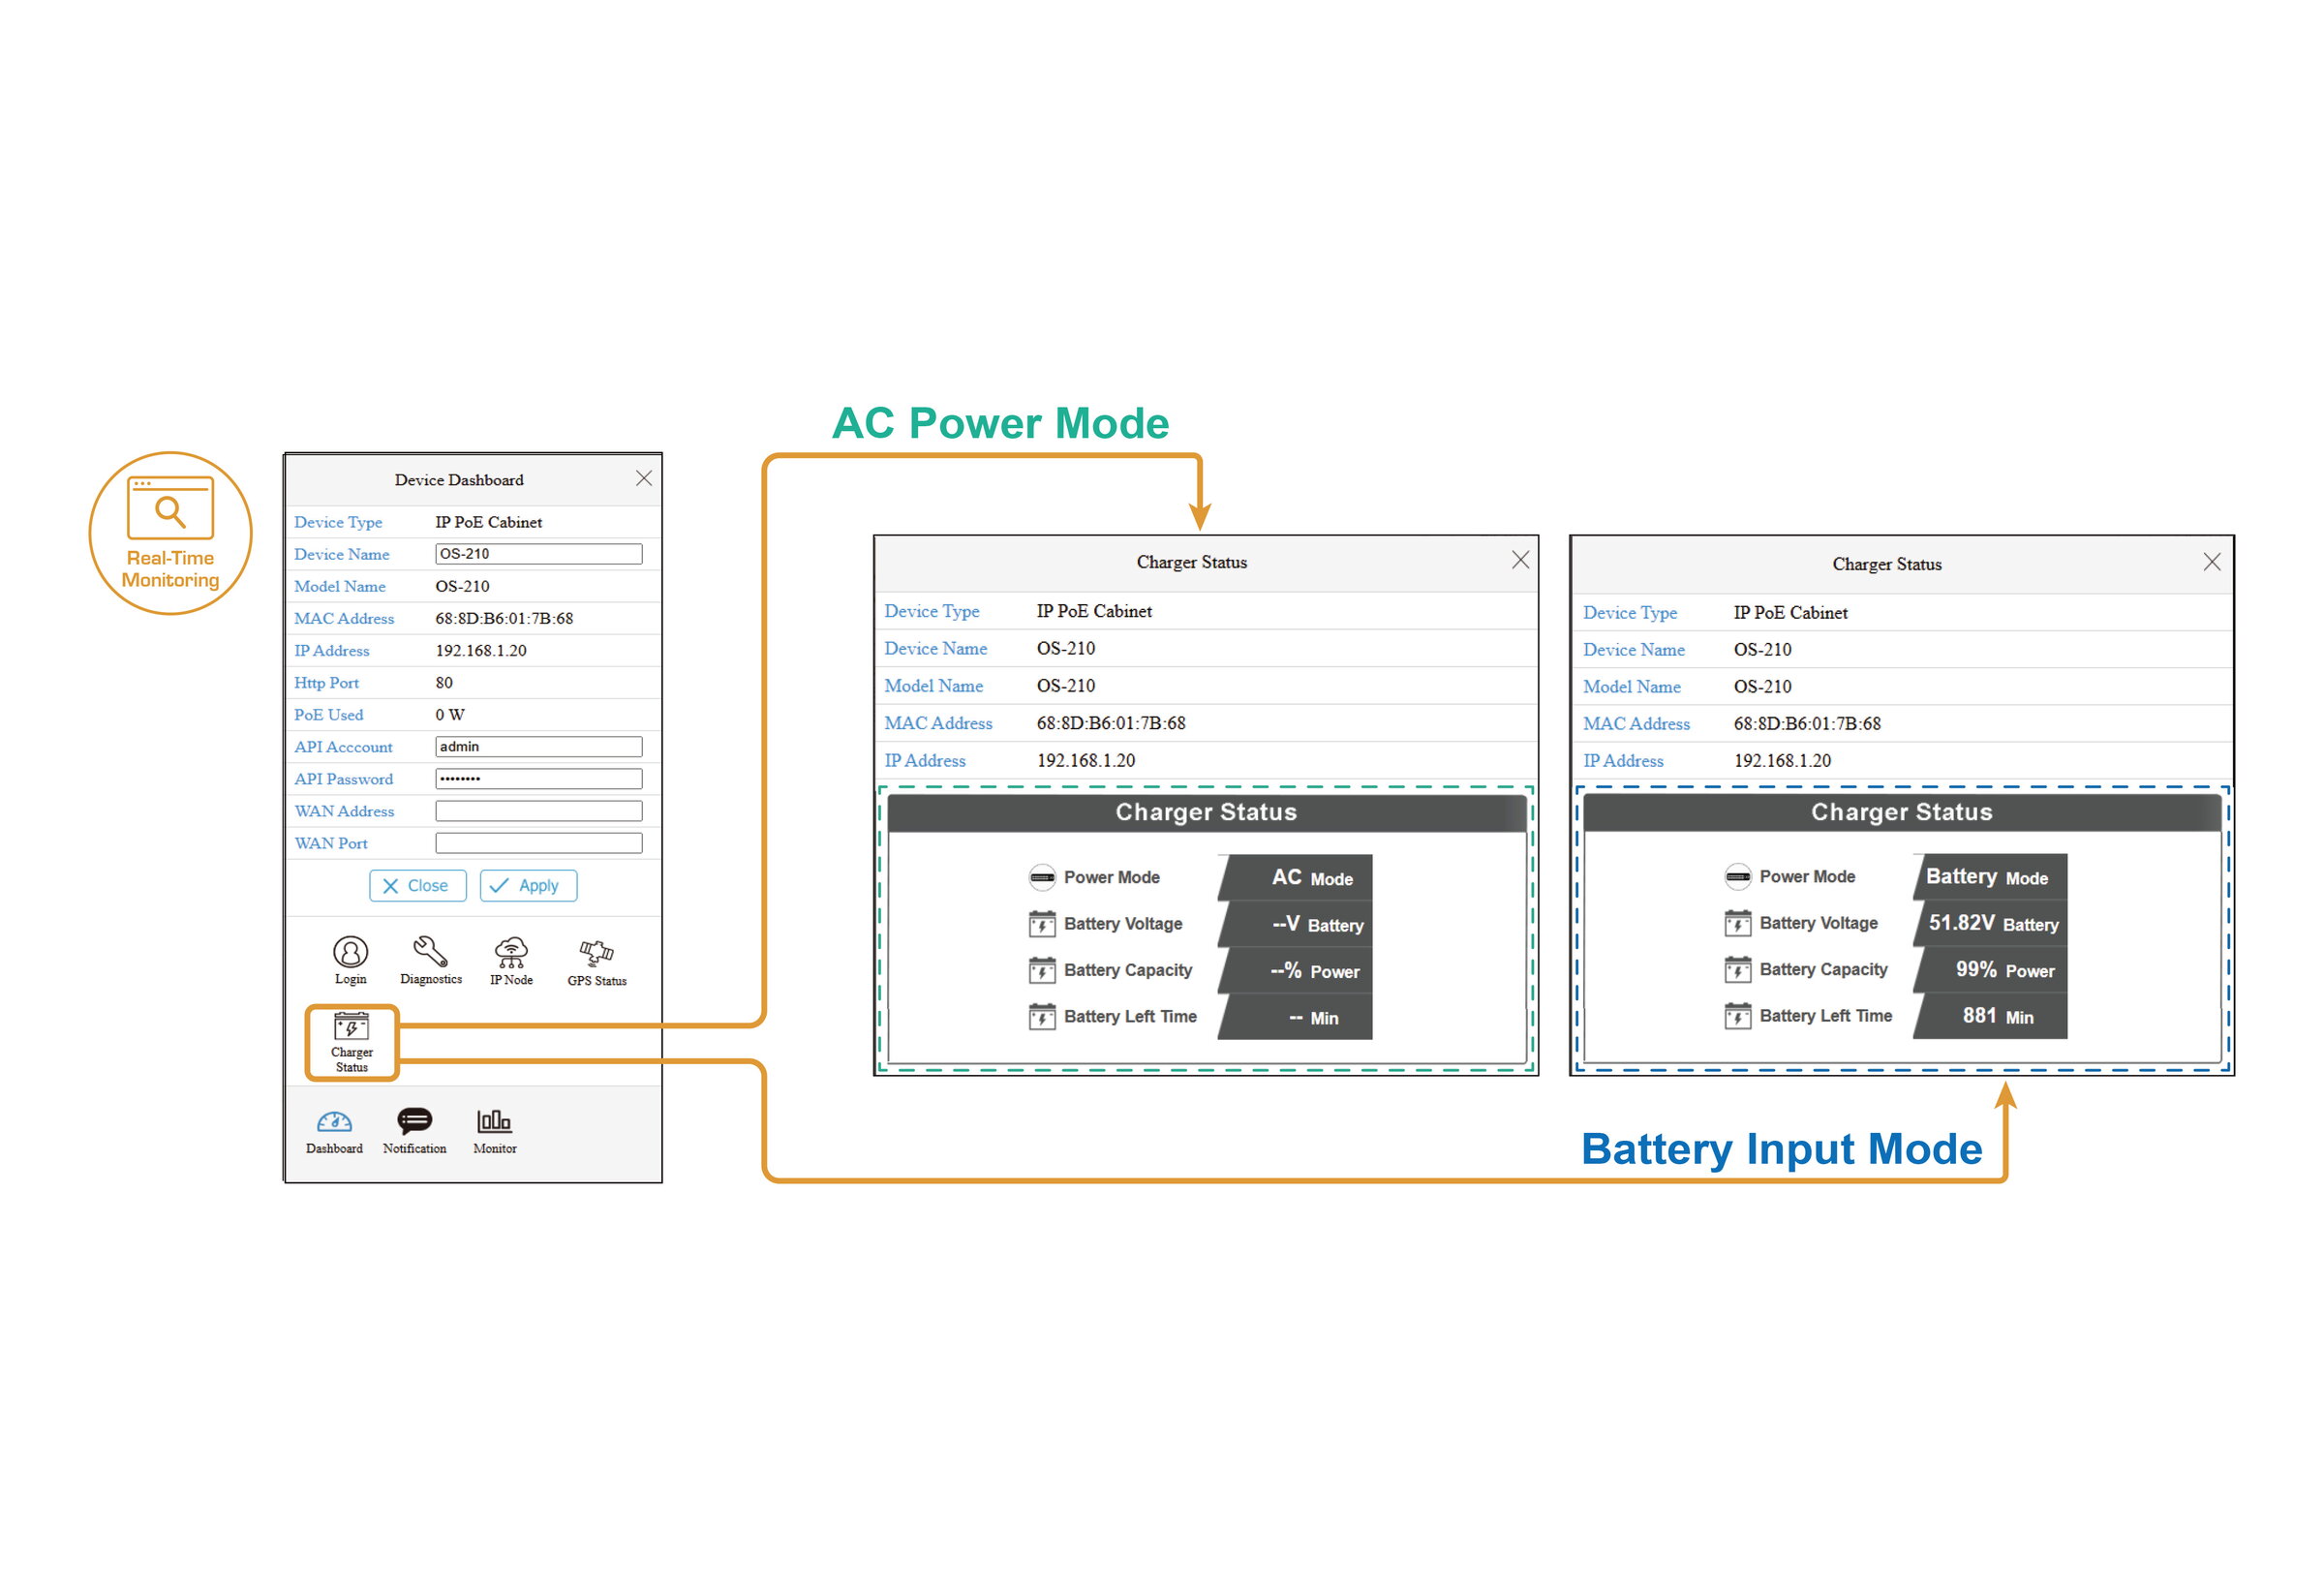The width and height of the screenshot is (2324, 1590).
Task: Click the Power Mode icon in AC window
Action: click(x=1042, y=877)
